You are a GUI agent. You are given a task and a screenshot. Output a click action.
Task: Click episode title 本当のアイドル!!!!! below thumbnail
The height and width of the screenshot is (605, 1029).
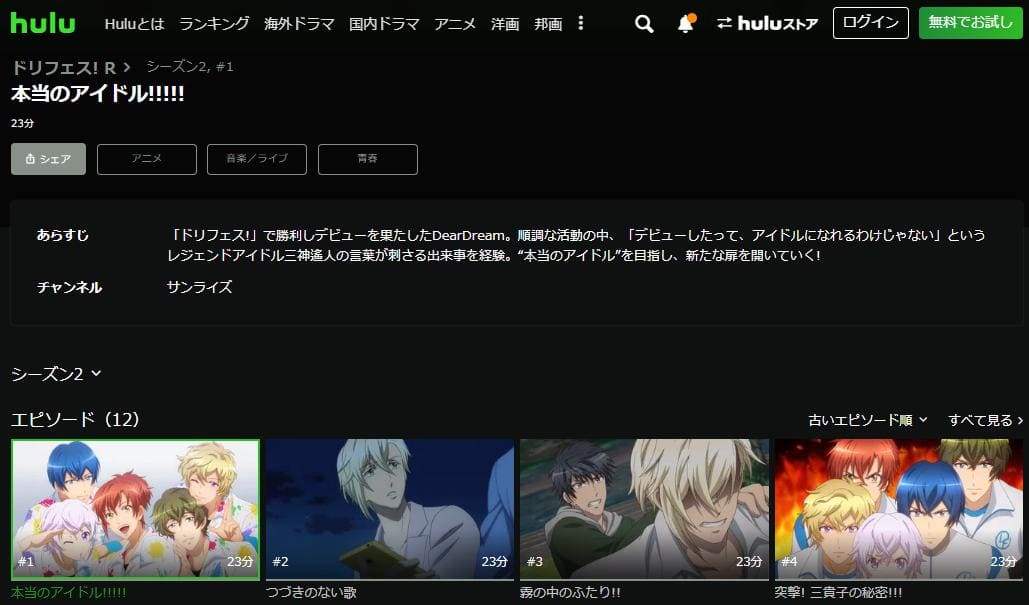click(x=68, y=593)
